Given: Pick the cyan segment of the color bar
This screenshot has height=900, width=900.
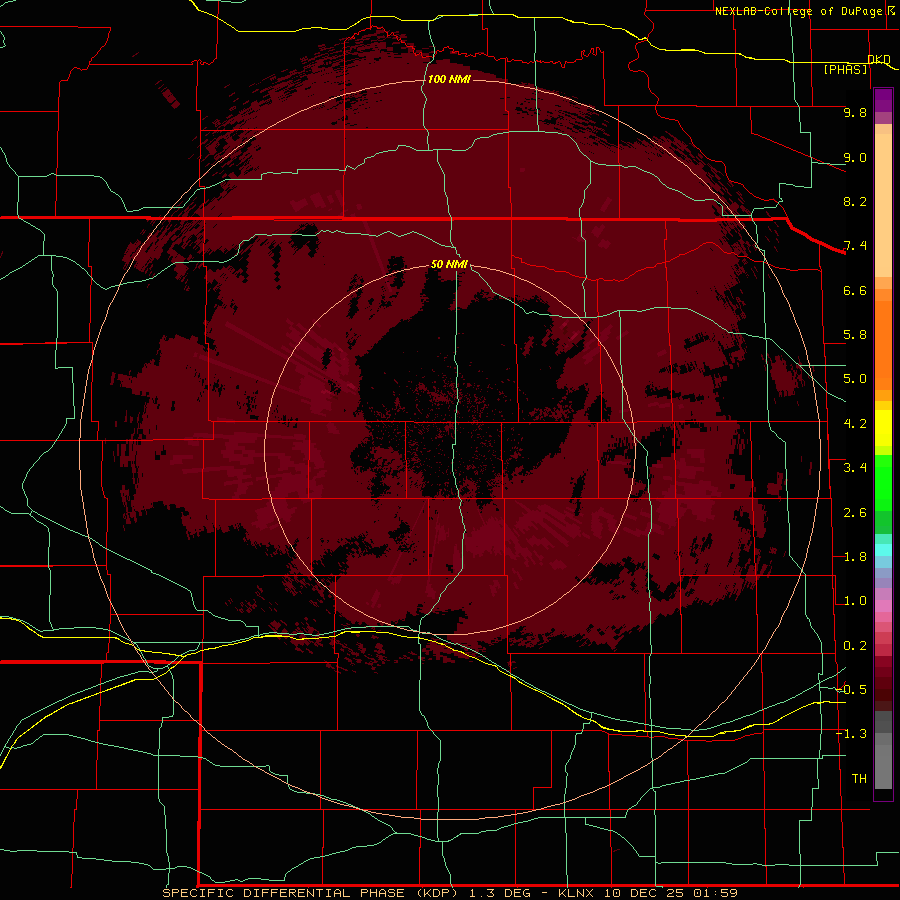Looking at the screenshot, I should coord(883,550).
